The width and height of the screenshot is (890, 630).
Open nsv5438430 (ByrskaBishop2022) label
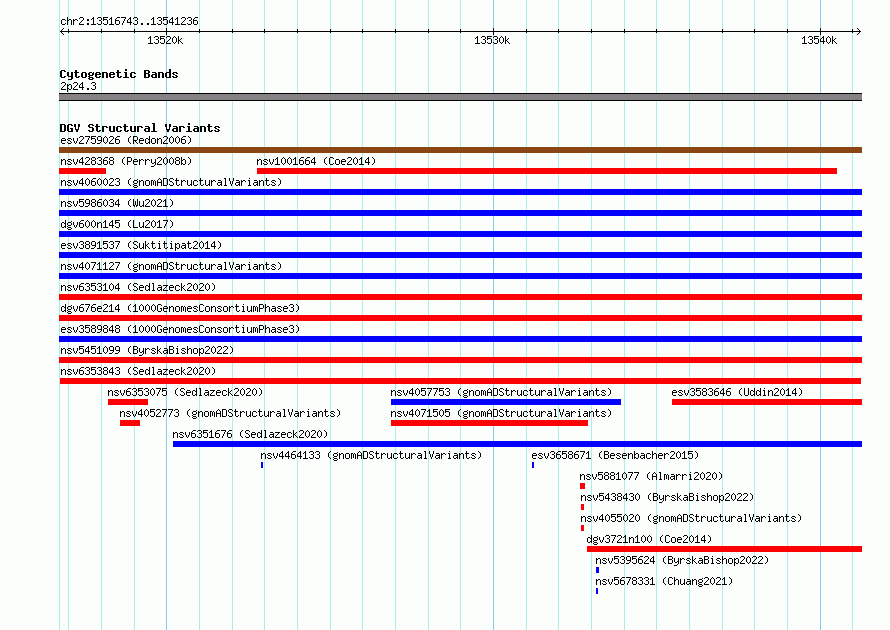coord(667,497)
